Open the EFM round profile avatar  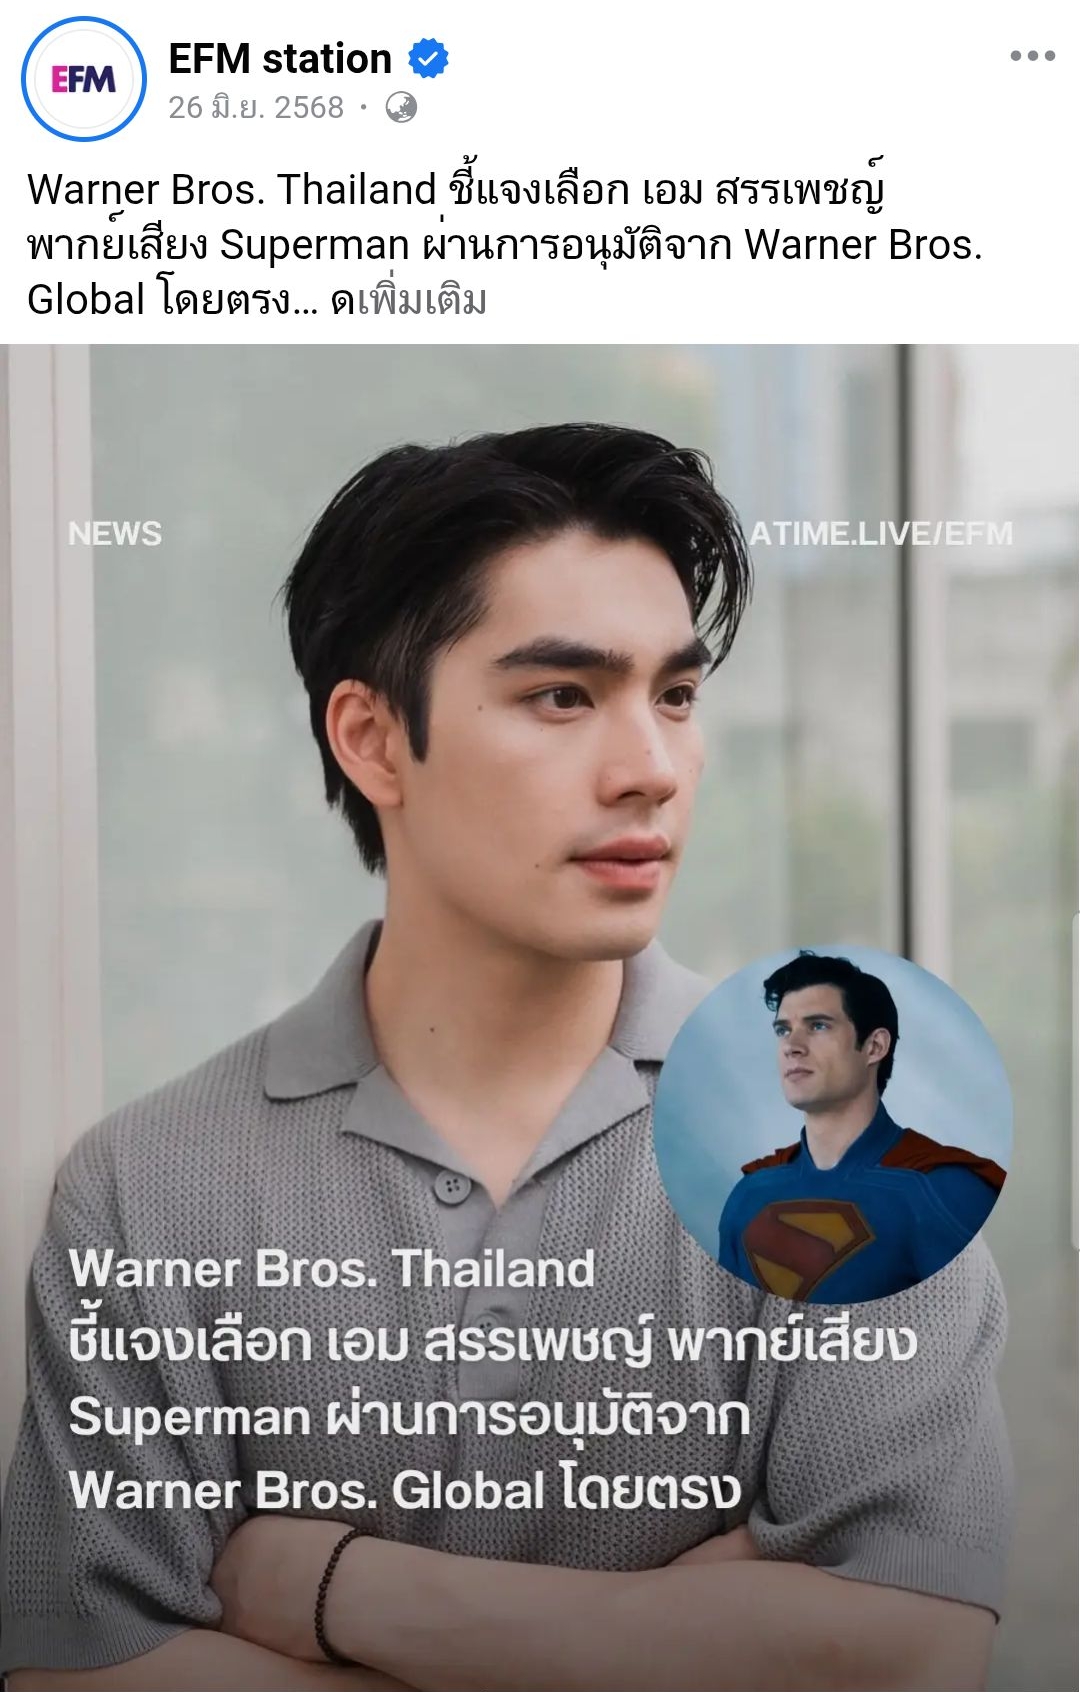tap(84, 79)
